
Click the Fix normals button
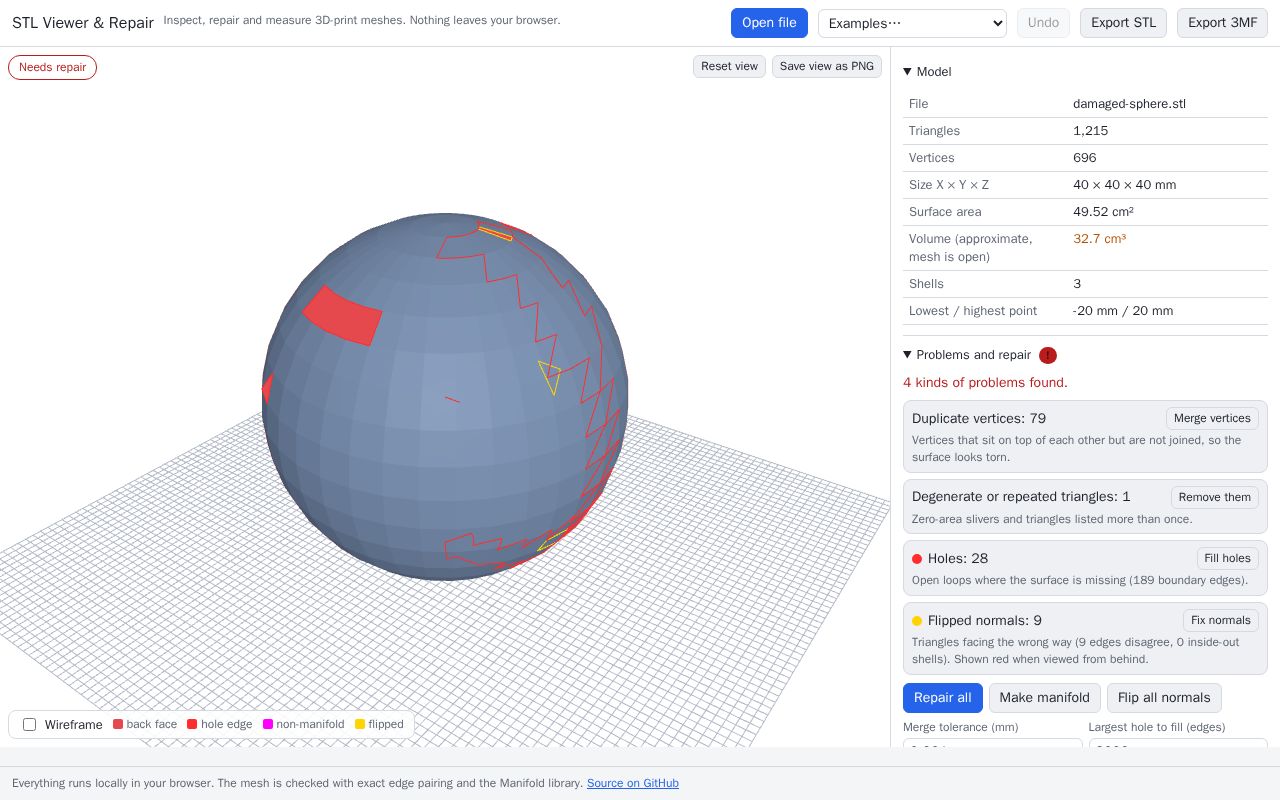[x=1221, y=621]
